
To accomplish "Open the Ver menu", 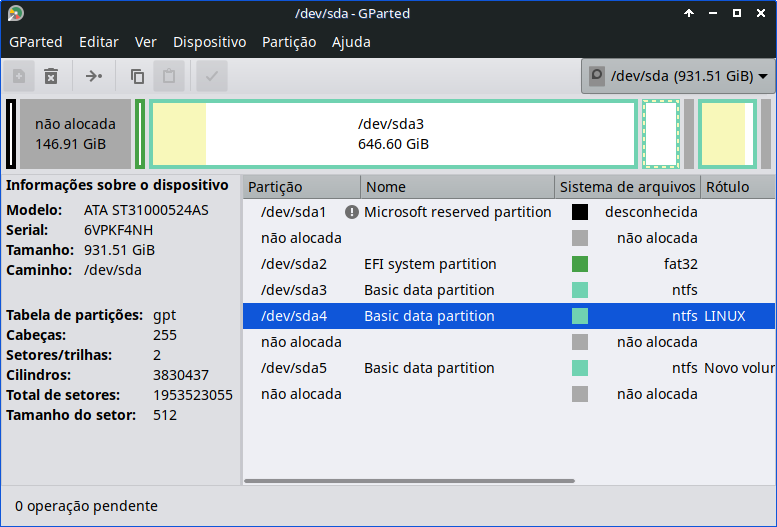I will 145,42.
